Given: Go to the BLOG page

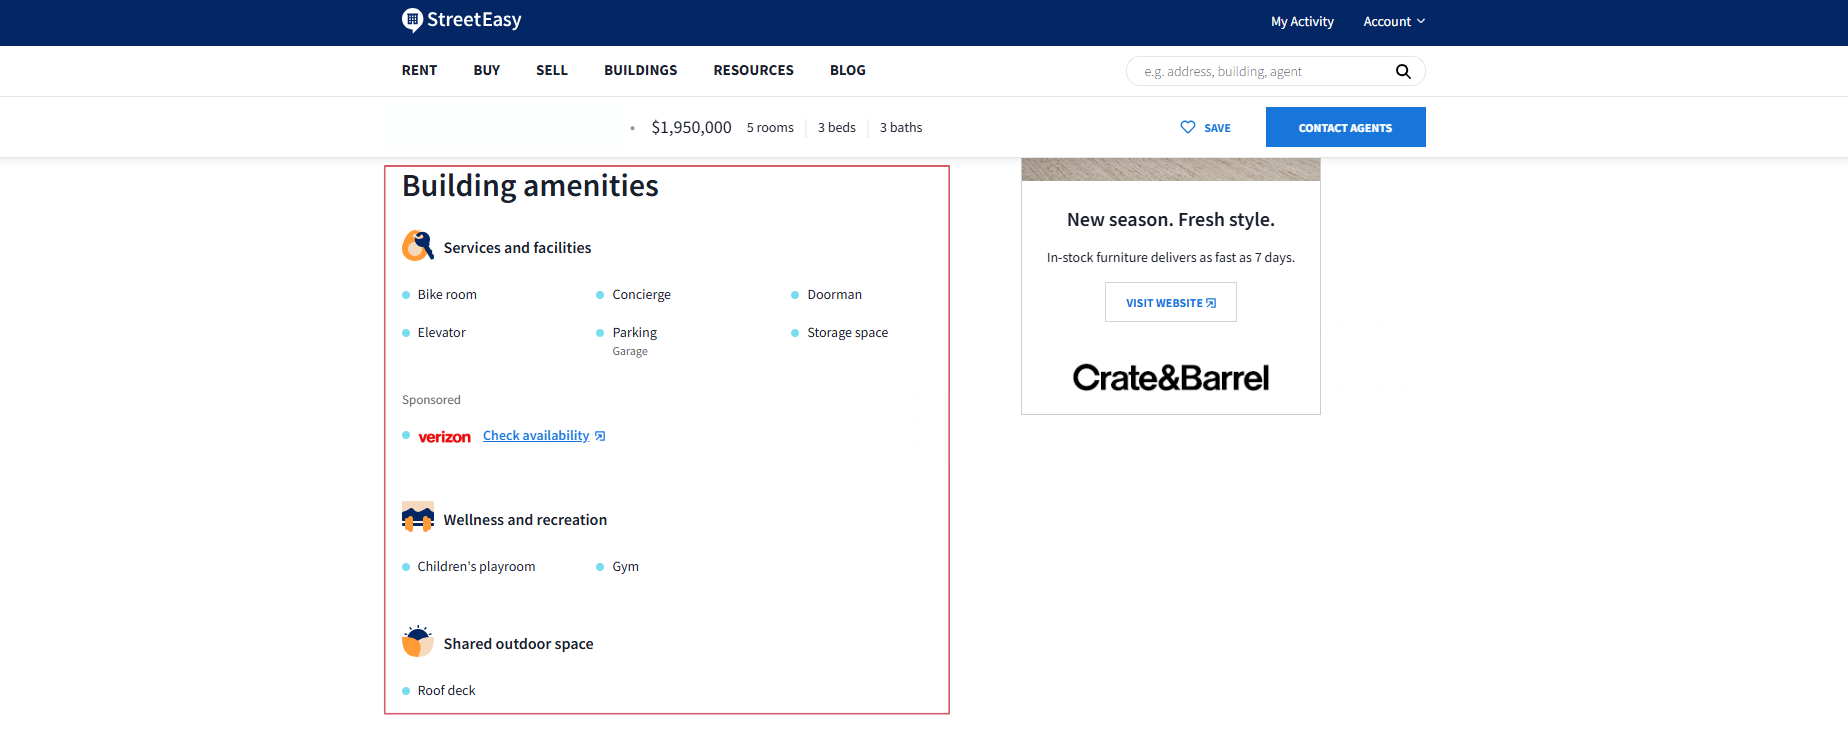Looking at the screenshot, I should click(x=848, y=70).
